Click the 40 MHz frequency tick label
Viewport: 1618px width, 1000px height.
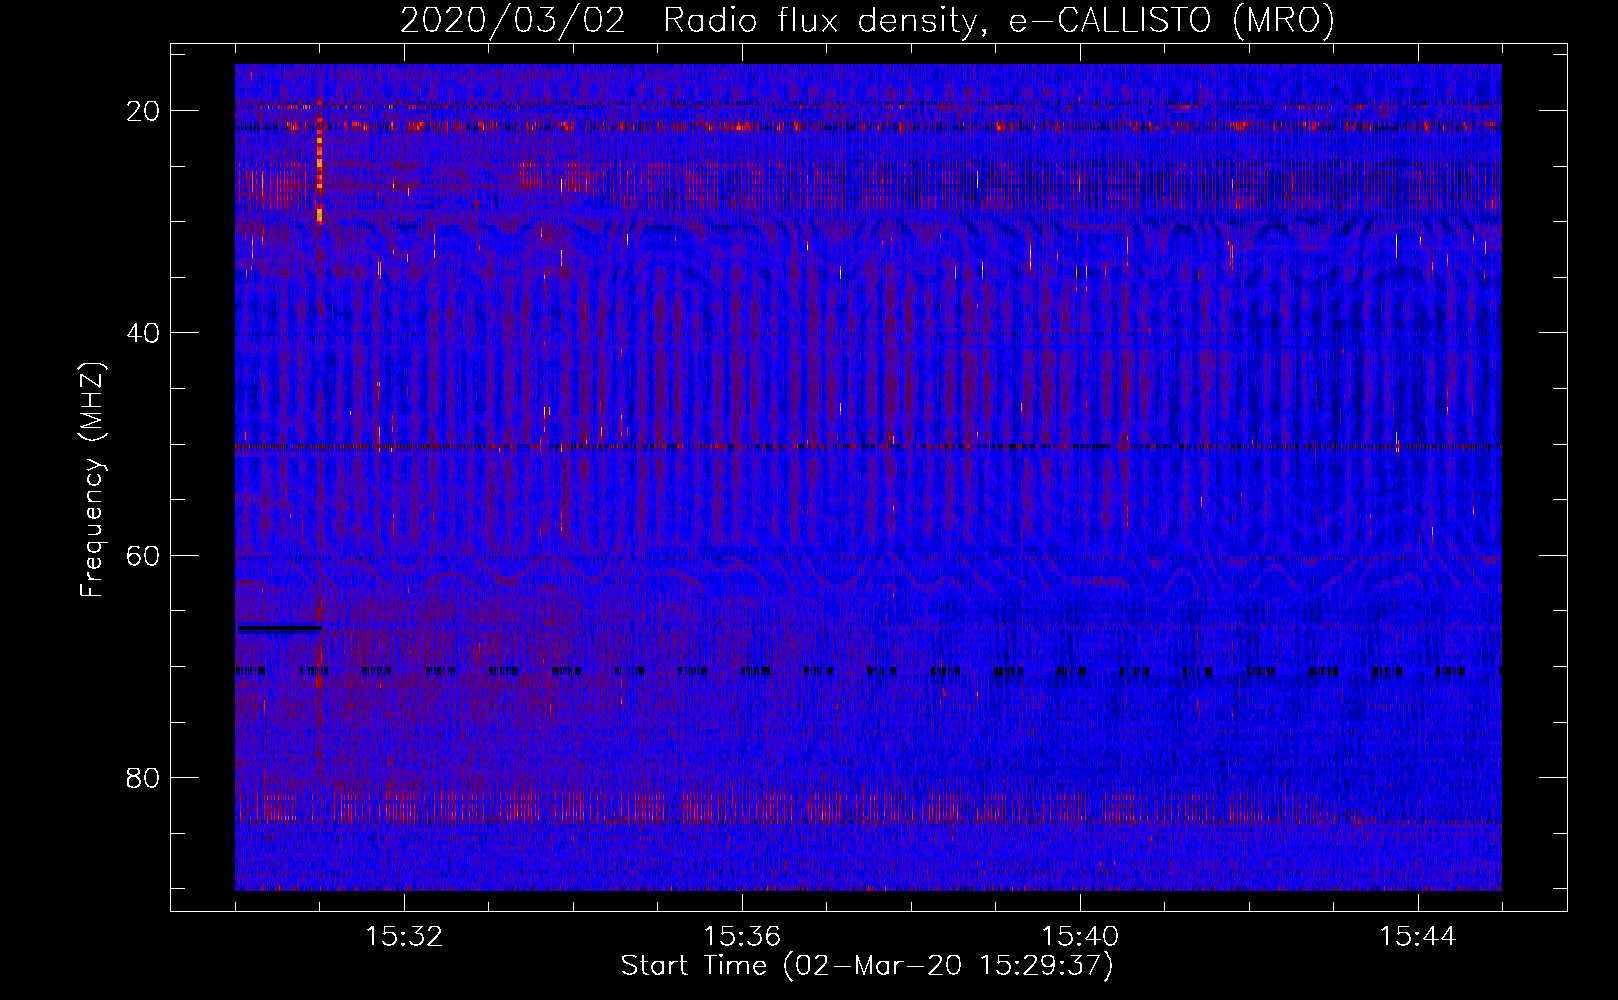143,333
